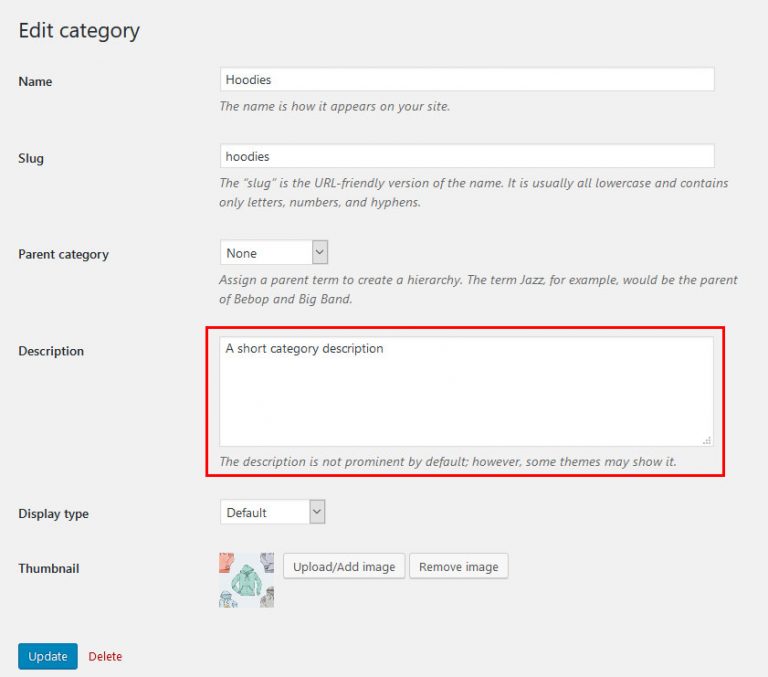
Task: Click the Remove image button
Action: click(458, 567)
